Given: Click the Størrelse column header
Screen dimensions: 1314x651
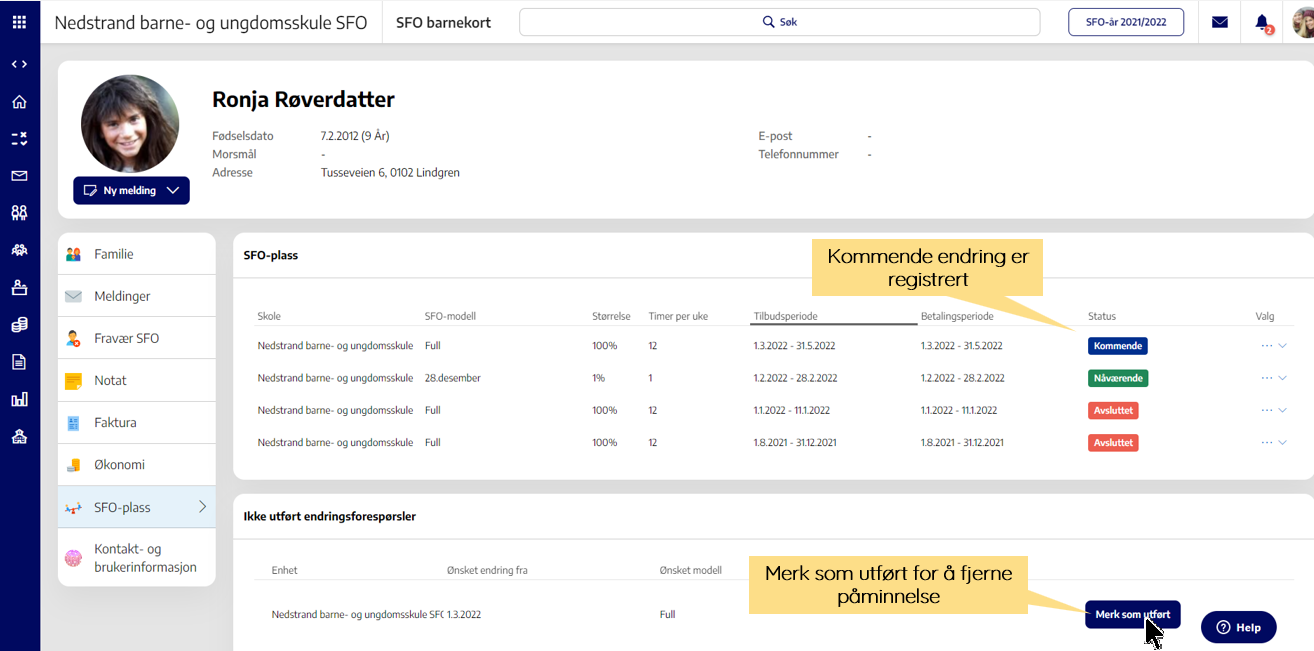Looking at the screenshot, I should point(611,316).
